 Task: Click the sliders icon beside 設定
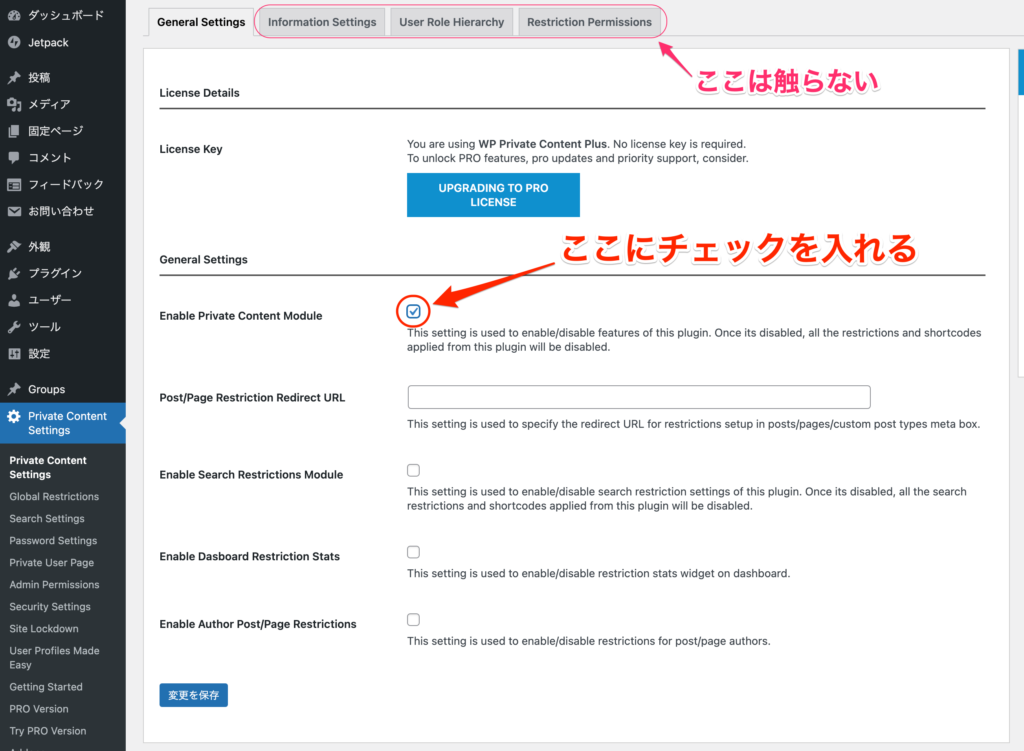14,354
